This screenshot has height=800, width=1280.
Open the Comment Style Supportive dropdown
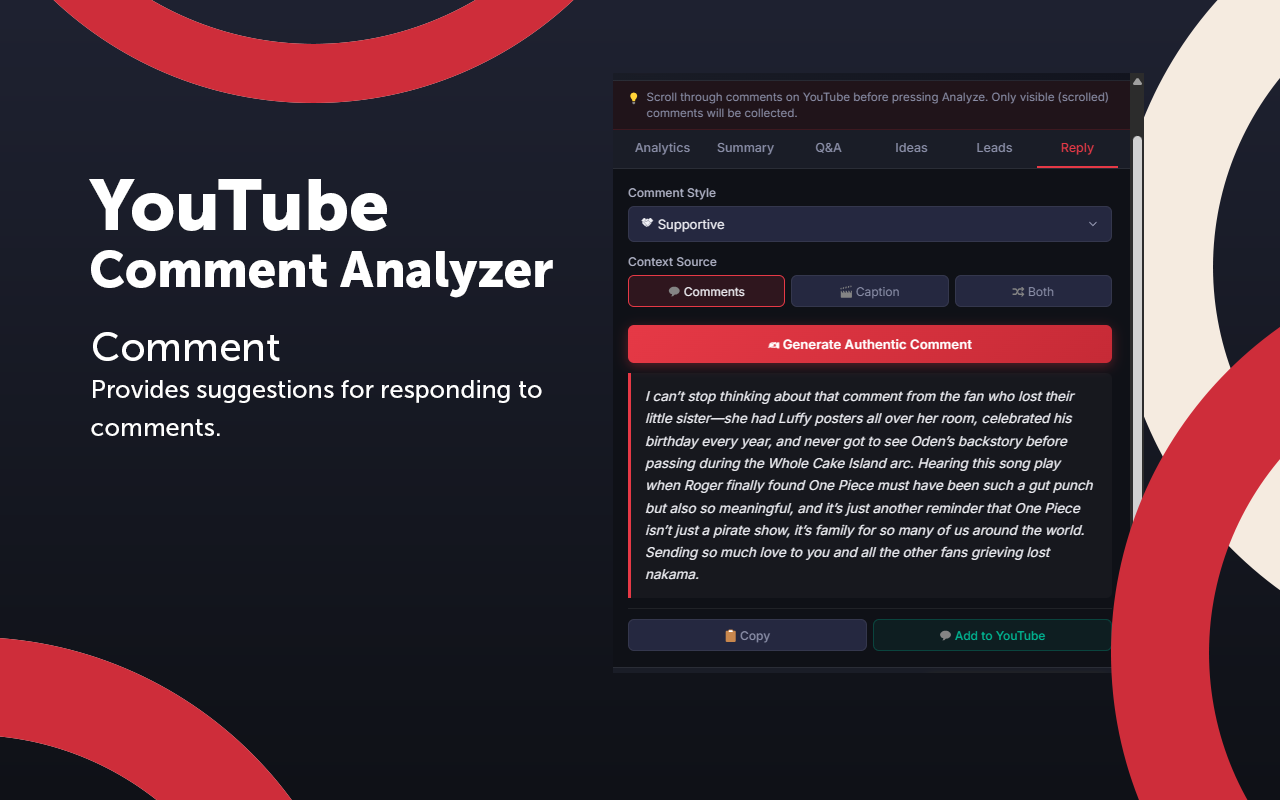(x=869, y=224)
